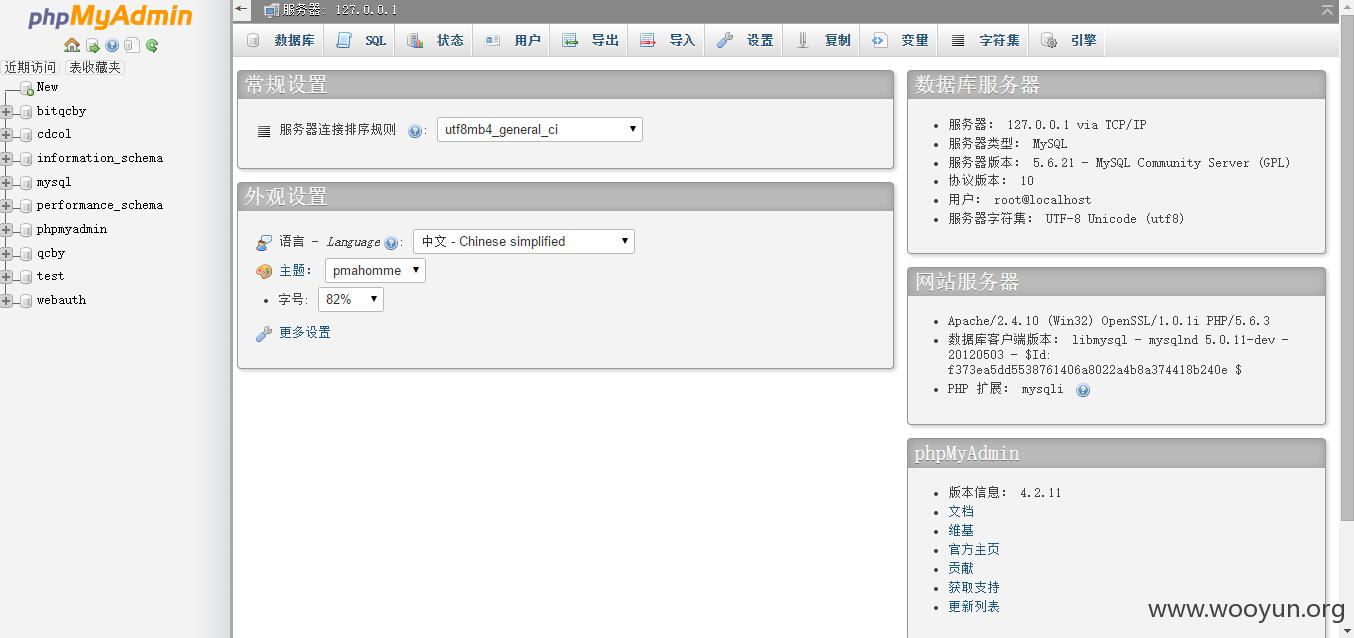Click the server 127.0.0.1 breadcrumb link
Viewport: 1354px width, 638px height.
click(340, 10)
